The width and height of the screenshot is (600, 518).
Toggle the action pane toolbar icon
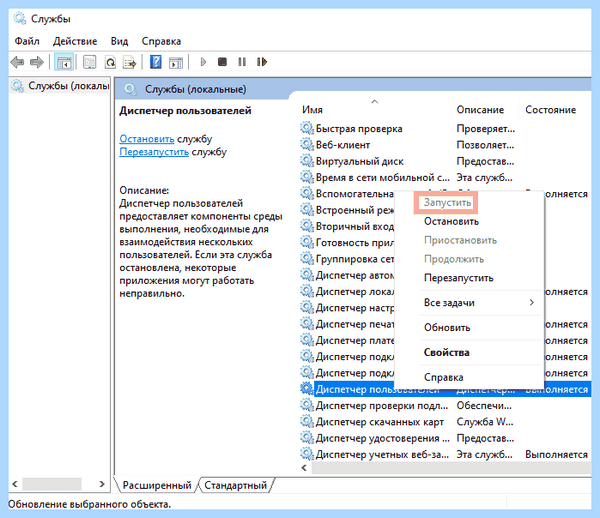pyautogui.click(x=176, y=62)
